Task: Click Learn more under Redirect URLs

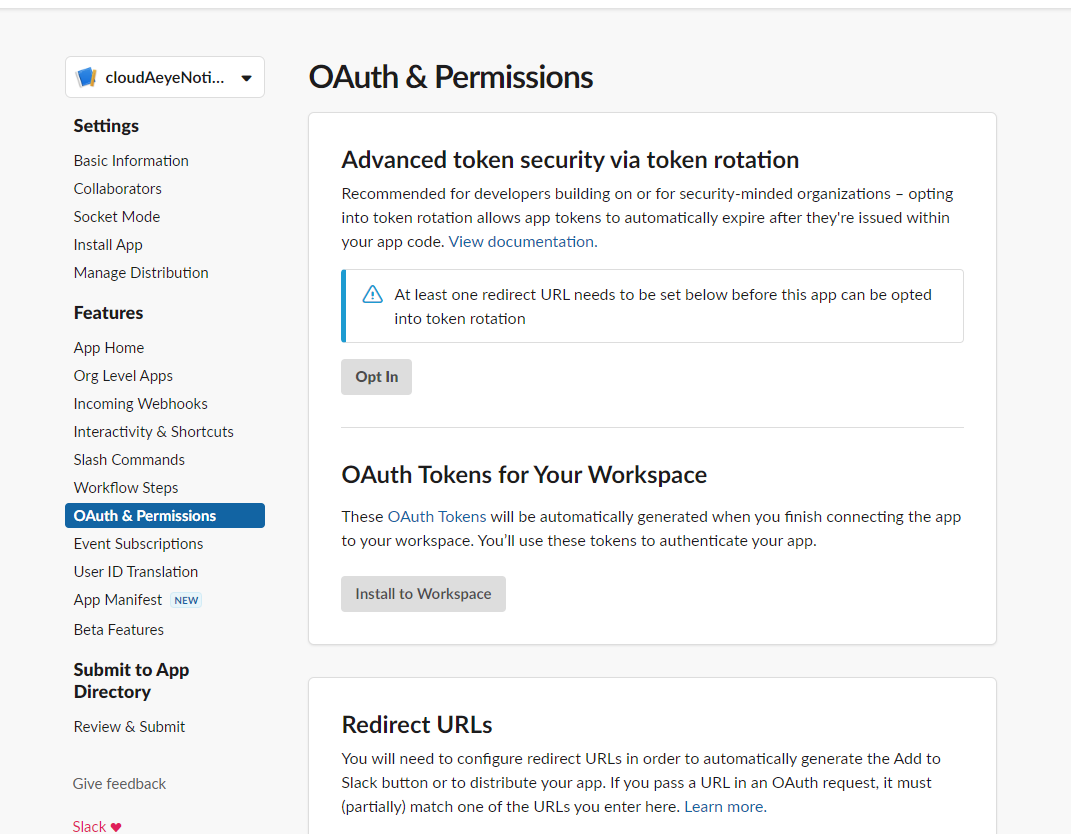Action: (x=724, y=807)
